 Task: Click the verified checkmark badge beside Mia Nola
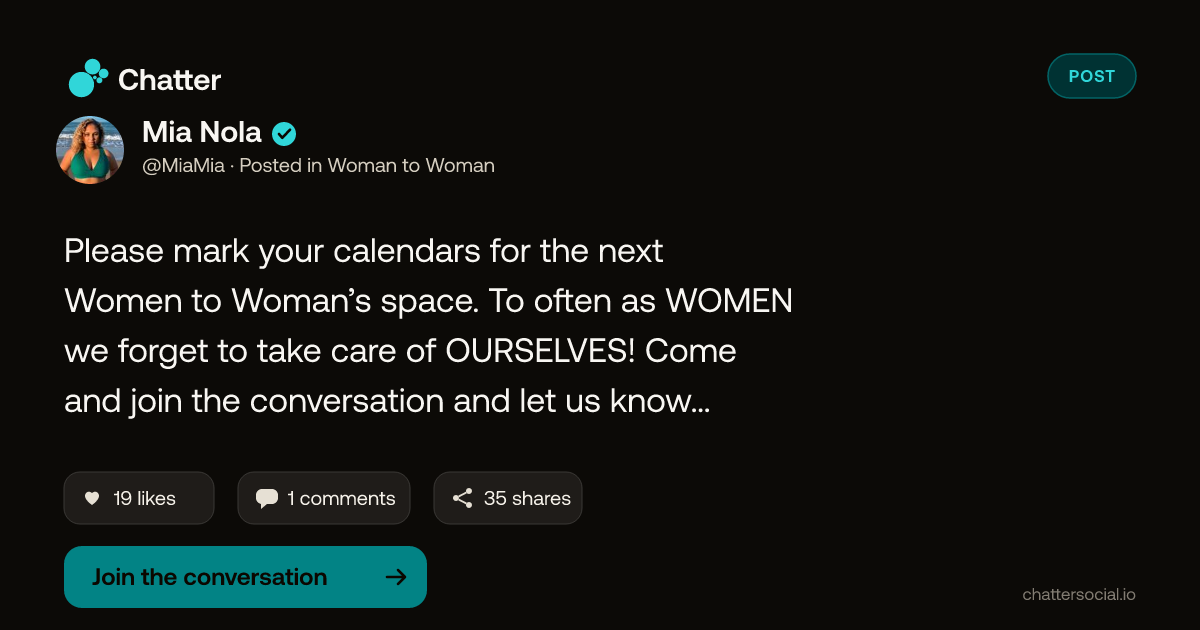pos(284,133)
